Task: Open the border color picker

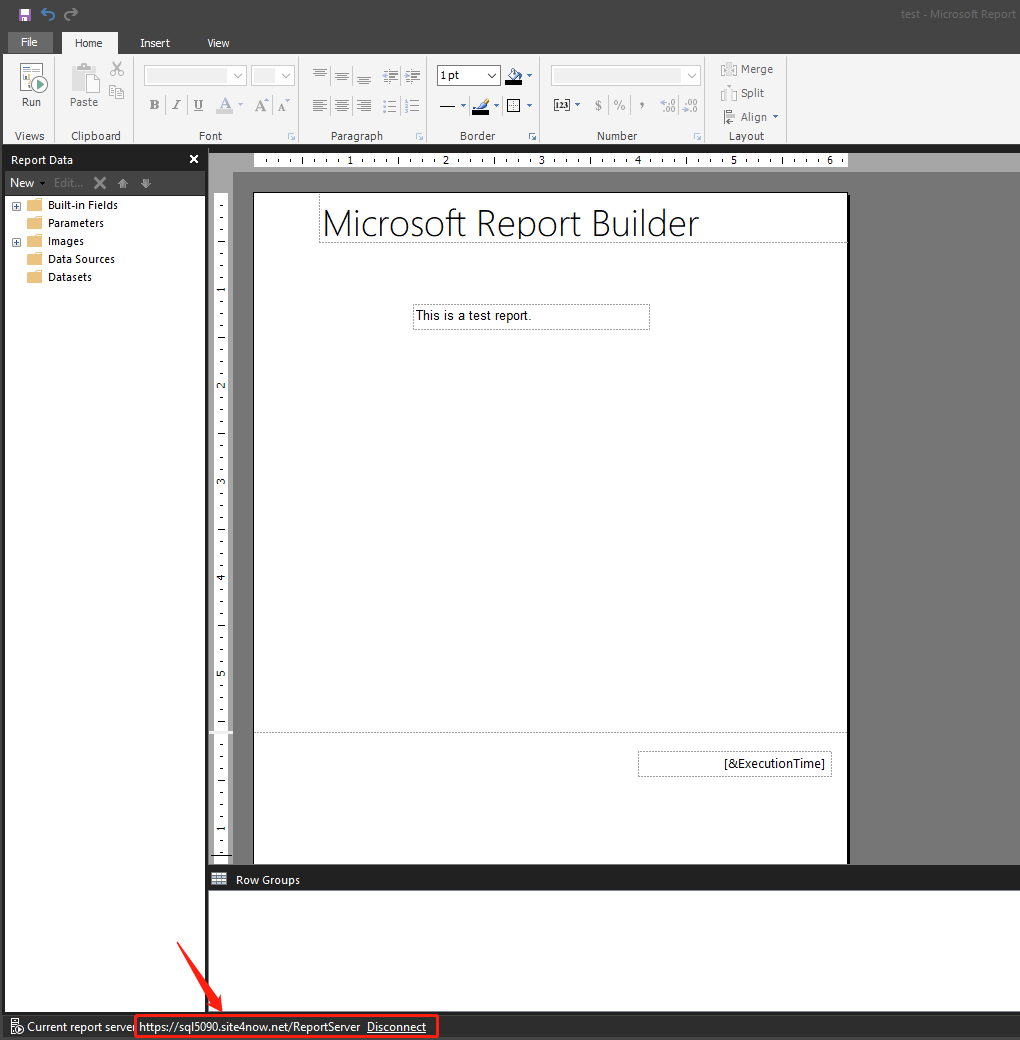Action: pos(484,105)
